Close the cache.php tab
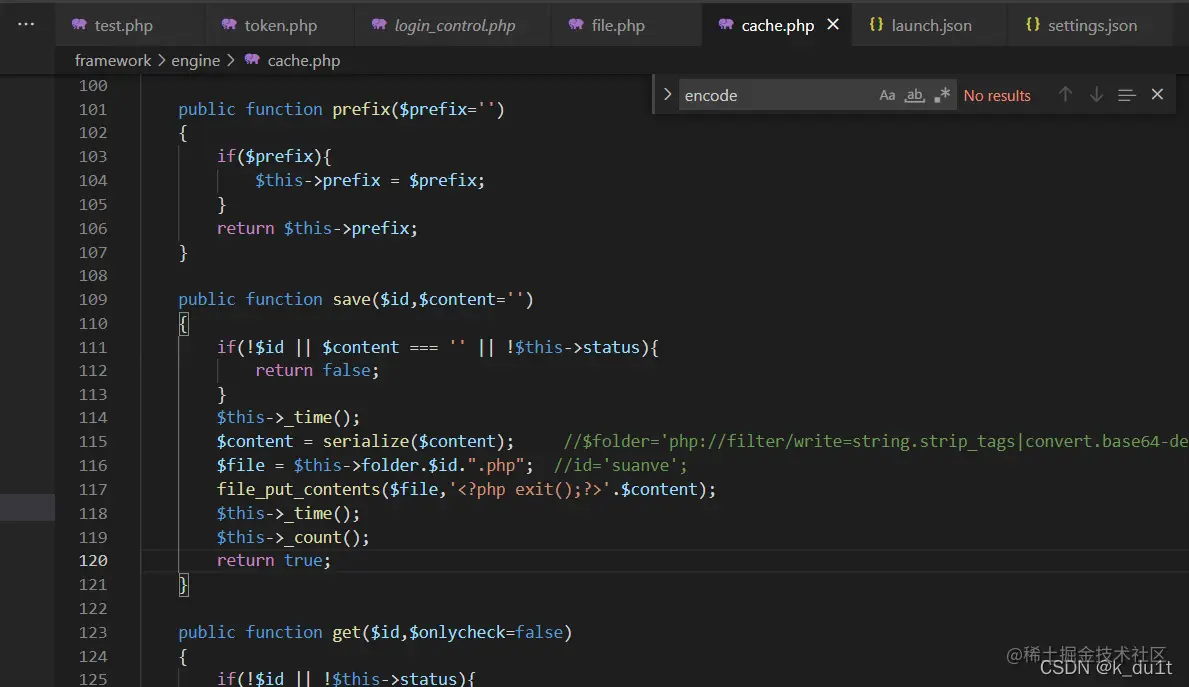This screenshot has width=1189, height=687. point(833,25)
